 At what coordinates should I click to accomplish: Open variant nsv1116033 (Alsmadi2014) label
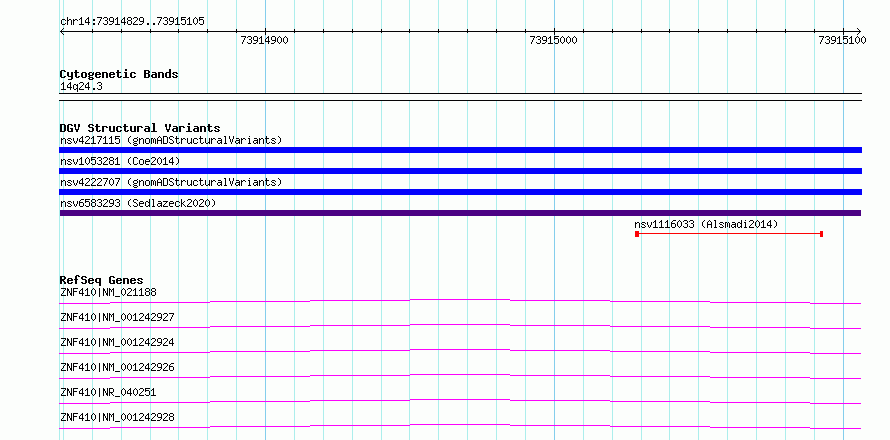point(706,224)
